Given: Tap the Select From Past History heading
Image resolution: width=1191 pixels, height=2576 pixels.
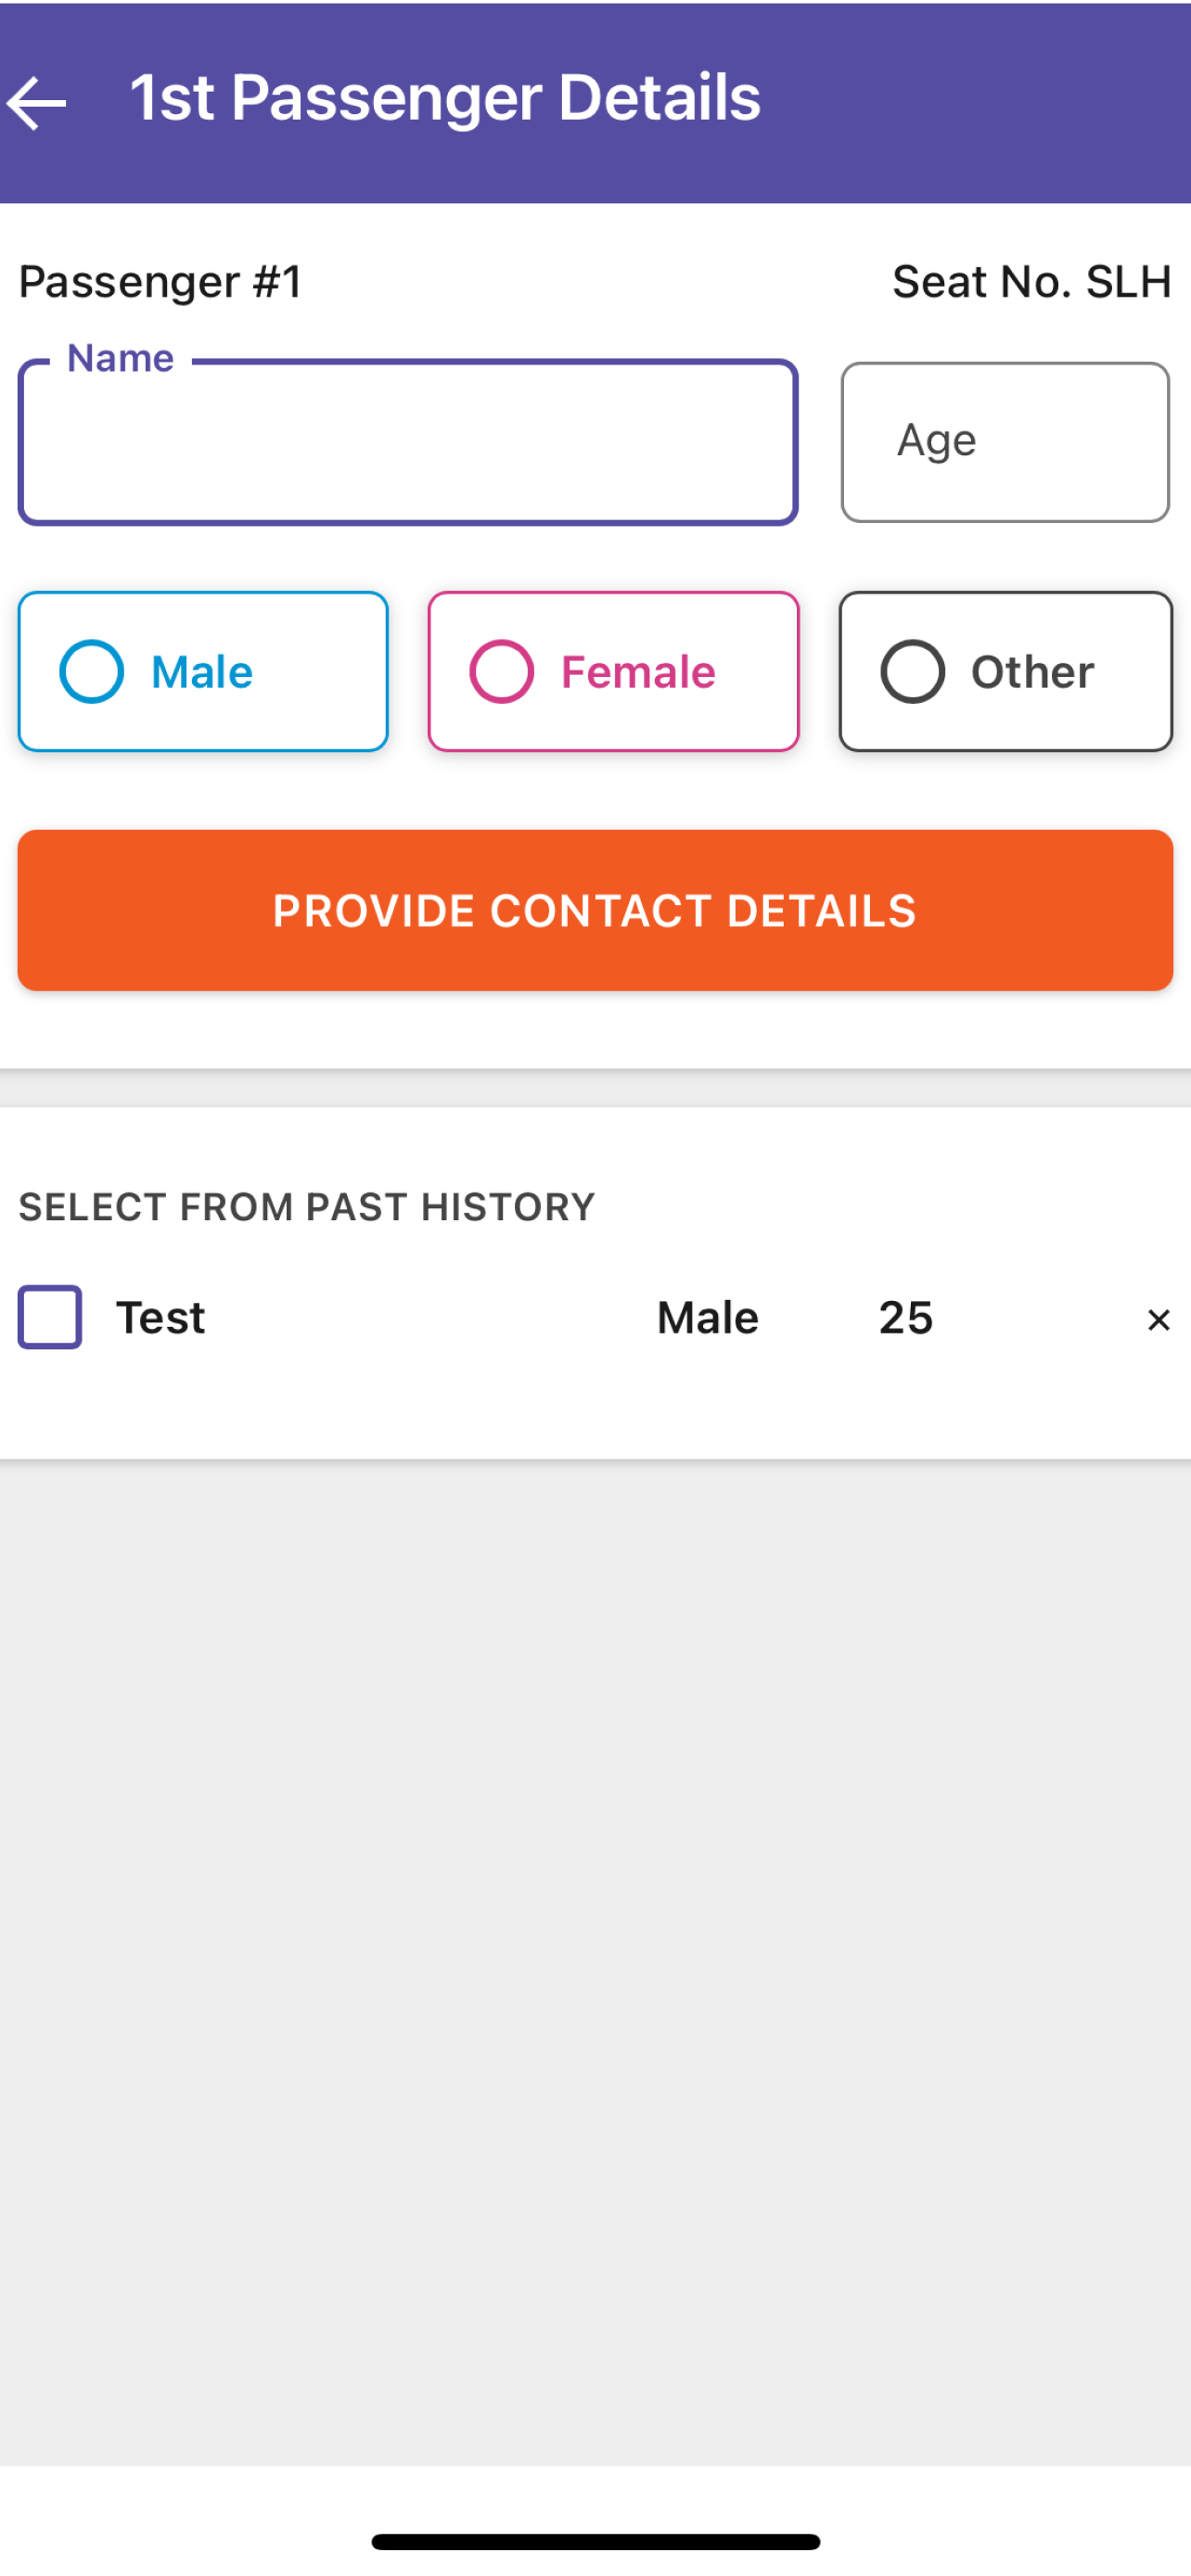Looking at the screenshot, I should 307,1207.
